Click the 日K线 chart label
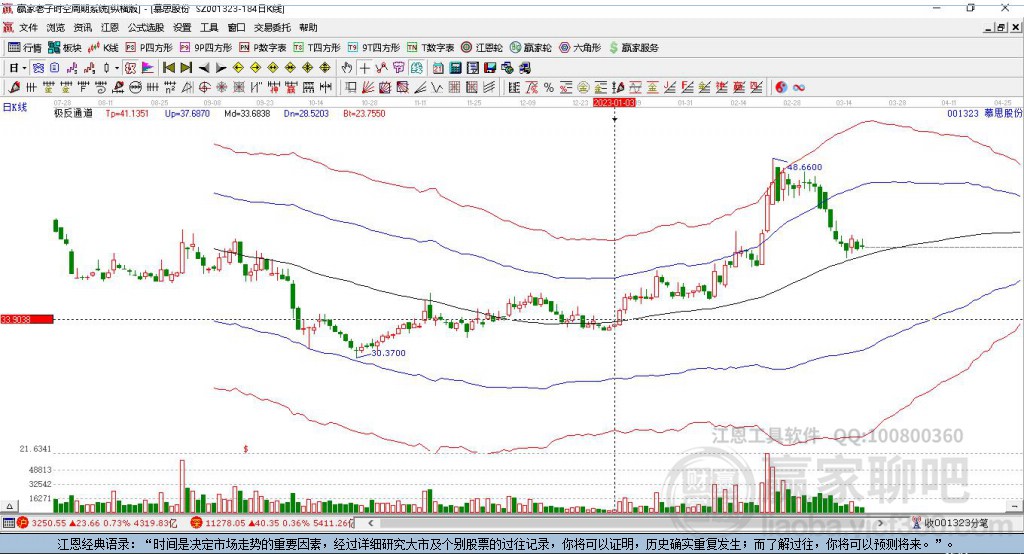 (x=15, y=108)
